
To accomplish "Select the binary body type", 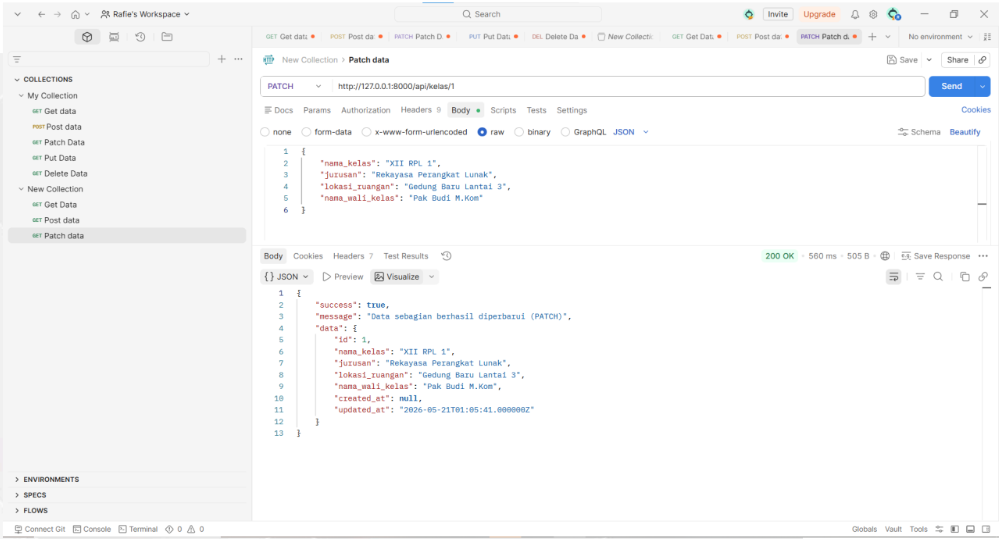I will tap(519, 132).
